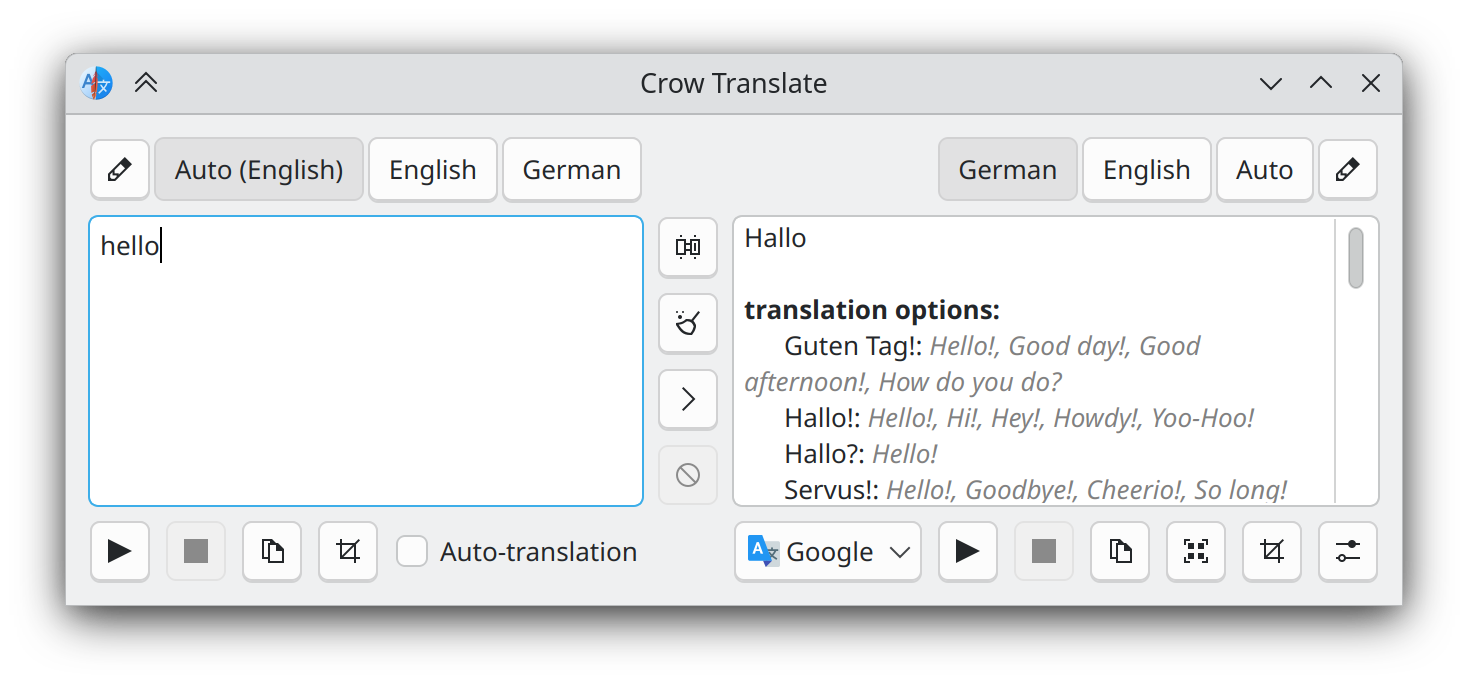Play translation speech audio
This screenshot has height=684, width=1469.
tap(967, 551)
